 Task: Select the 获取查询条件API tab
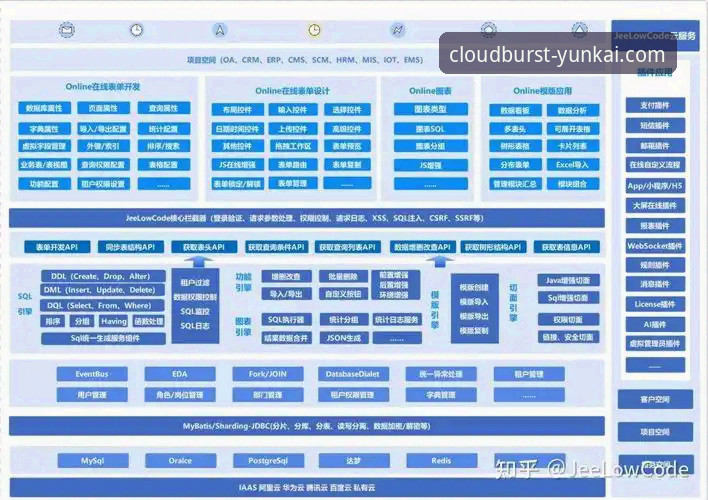click(x=276, y=247)
